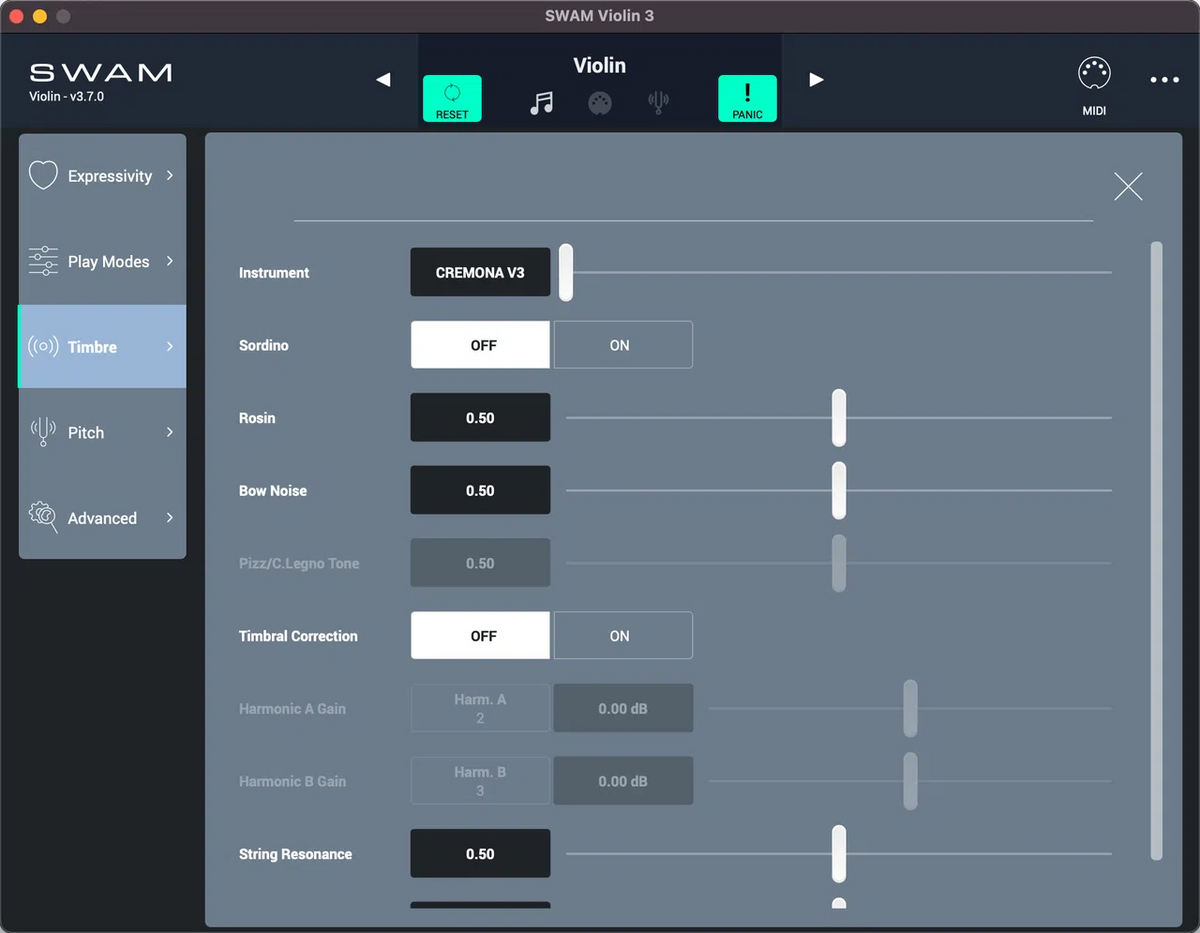The image size is (1200, 933).
Task: Navigate to the next preset with right arrow
Action: 816,79
